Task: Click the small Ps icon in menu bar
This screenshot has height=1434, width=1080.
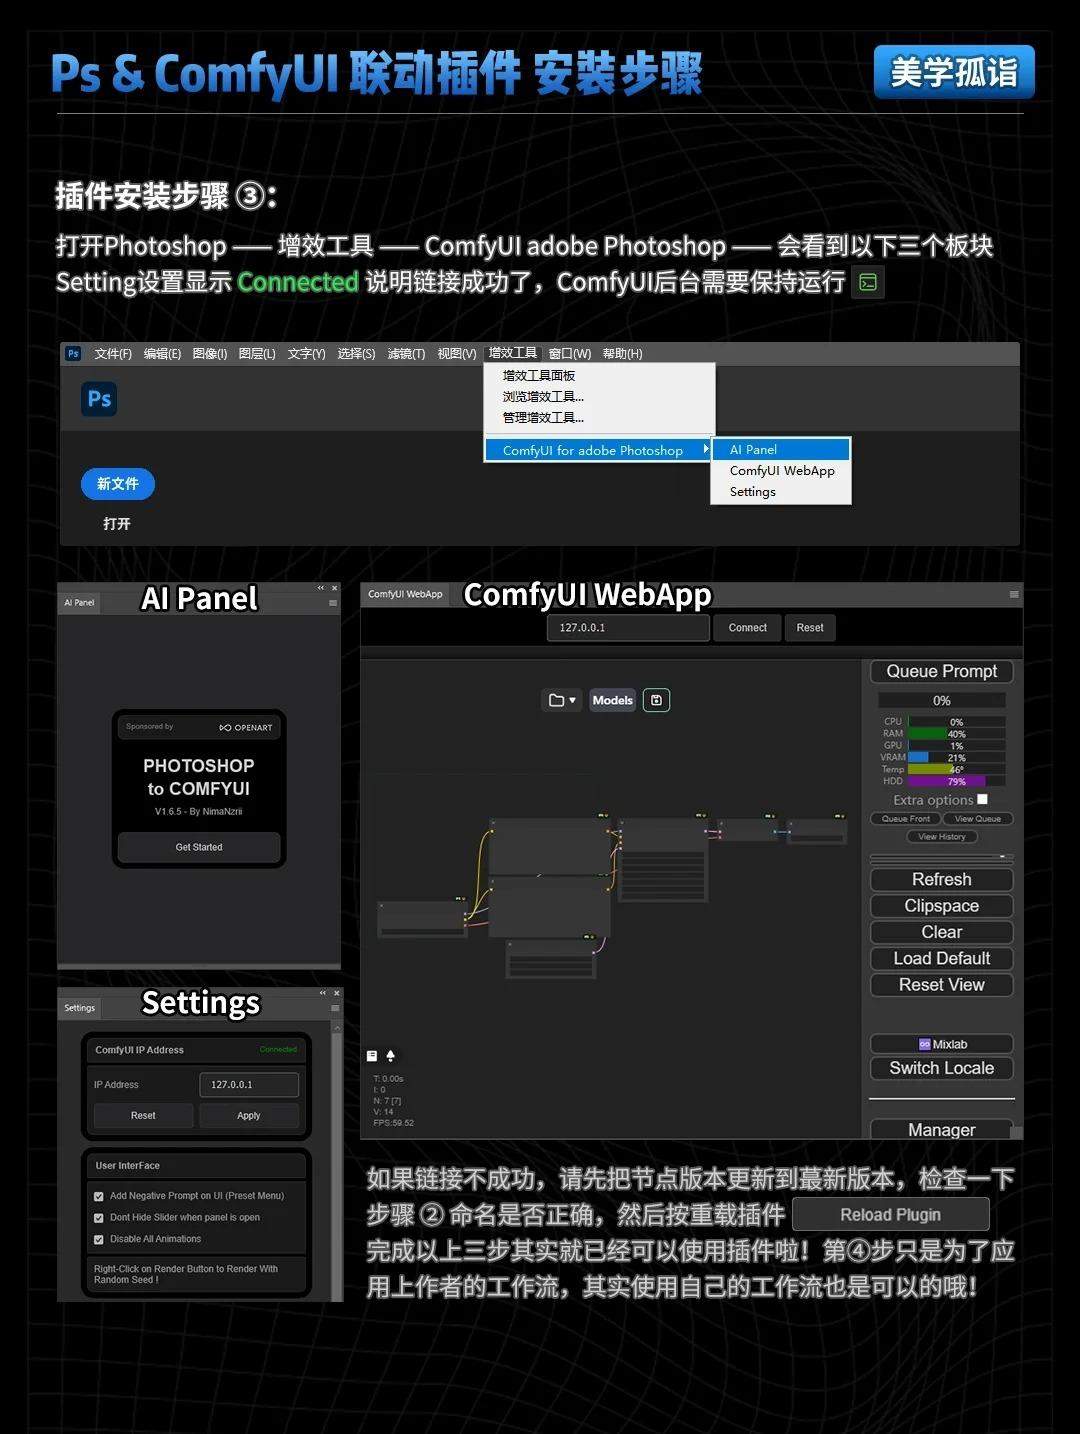Action: pos(73,353)
